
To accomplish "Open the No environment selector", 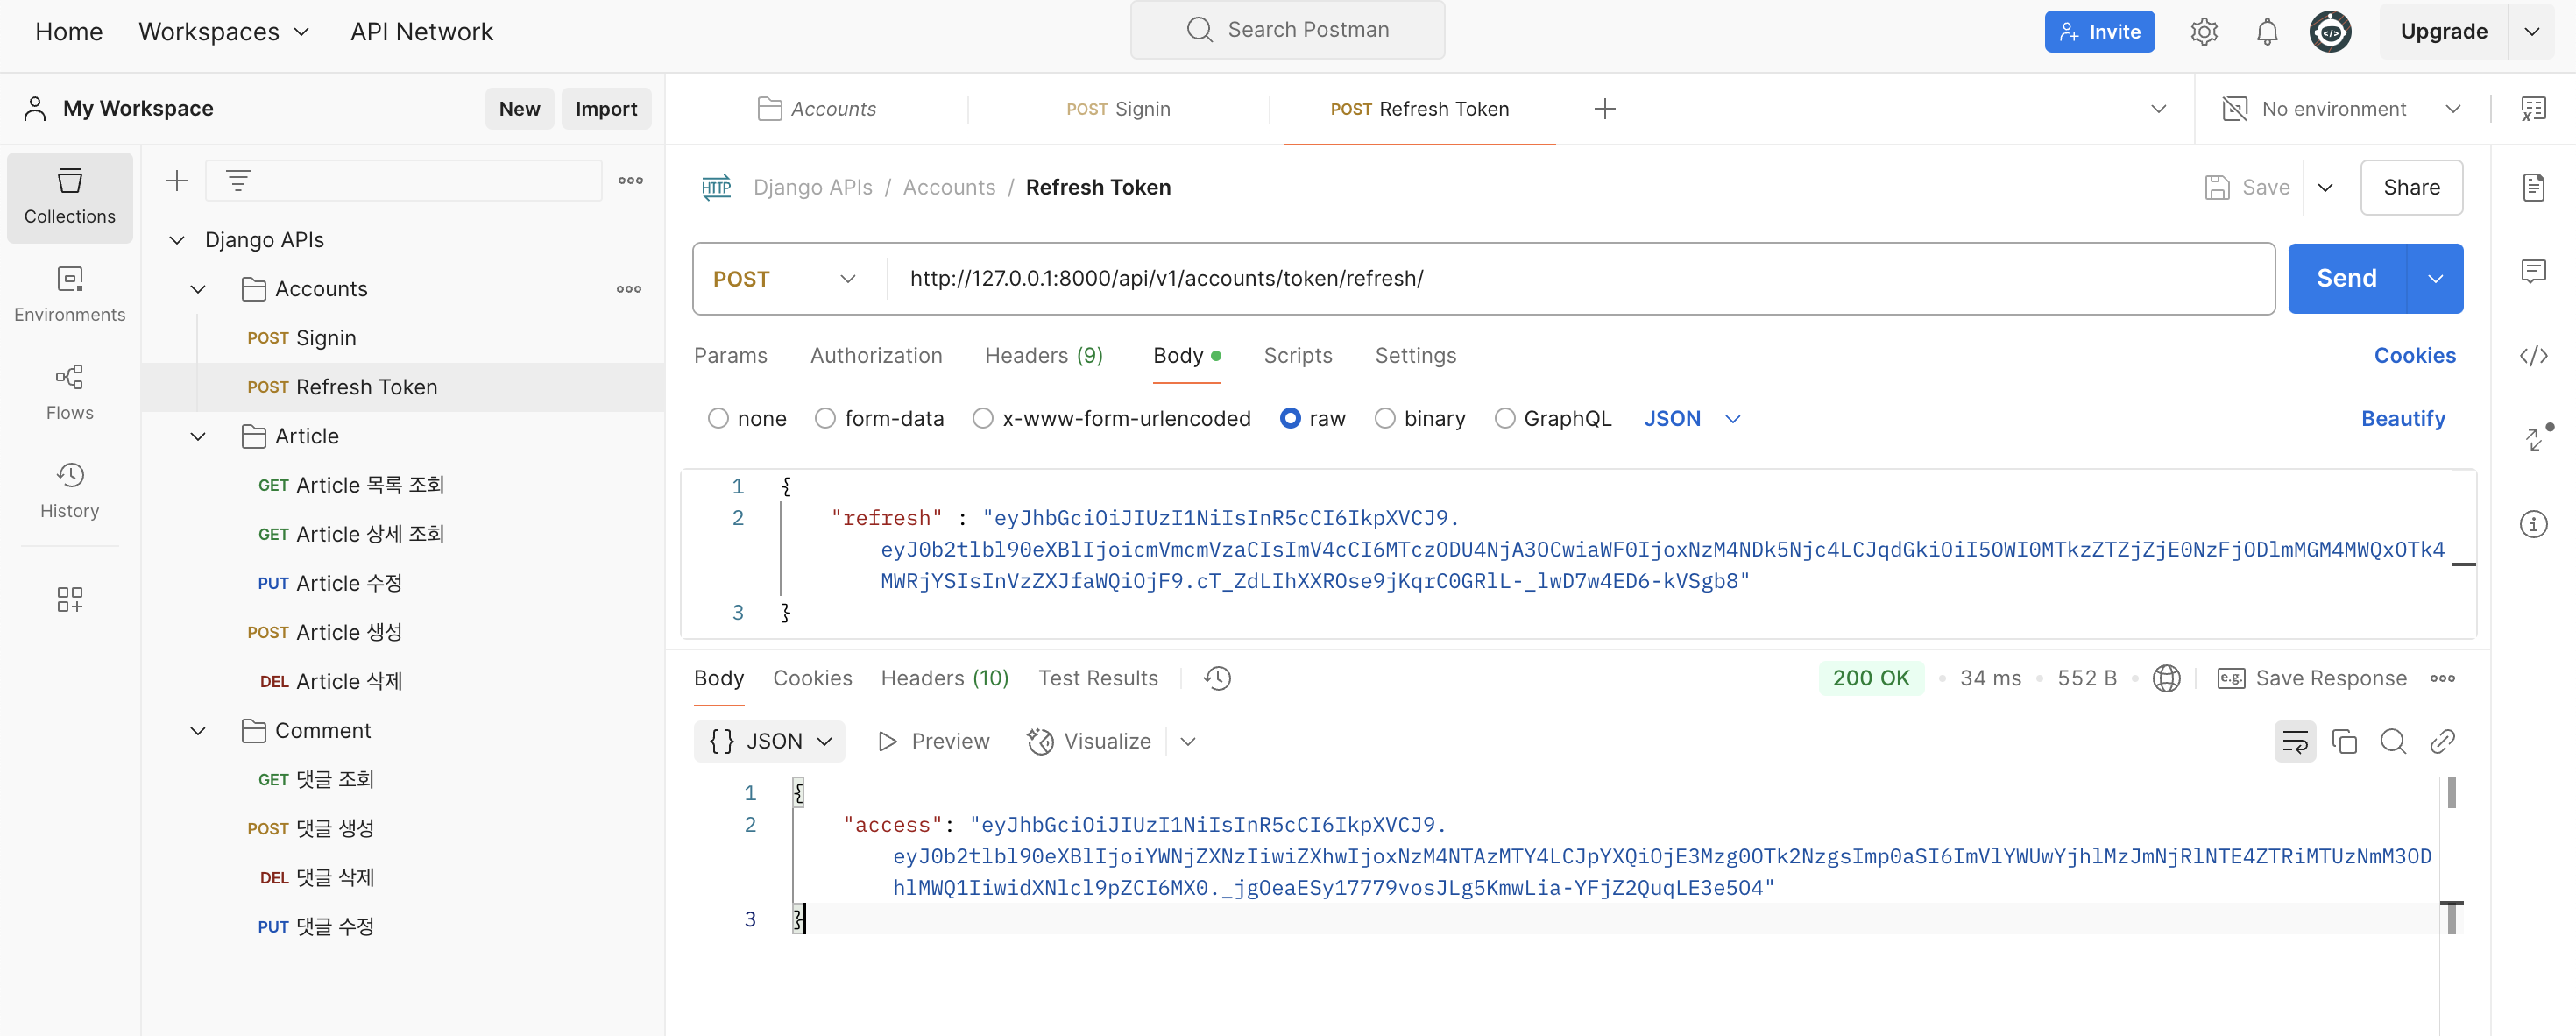I will [x=2340, y=109].
